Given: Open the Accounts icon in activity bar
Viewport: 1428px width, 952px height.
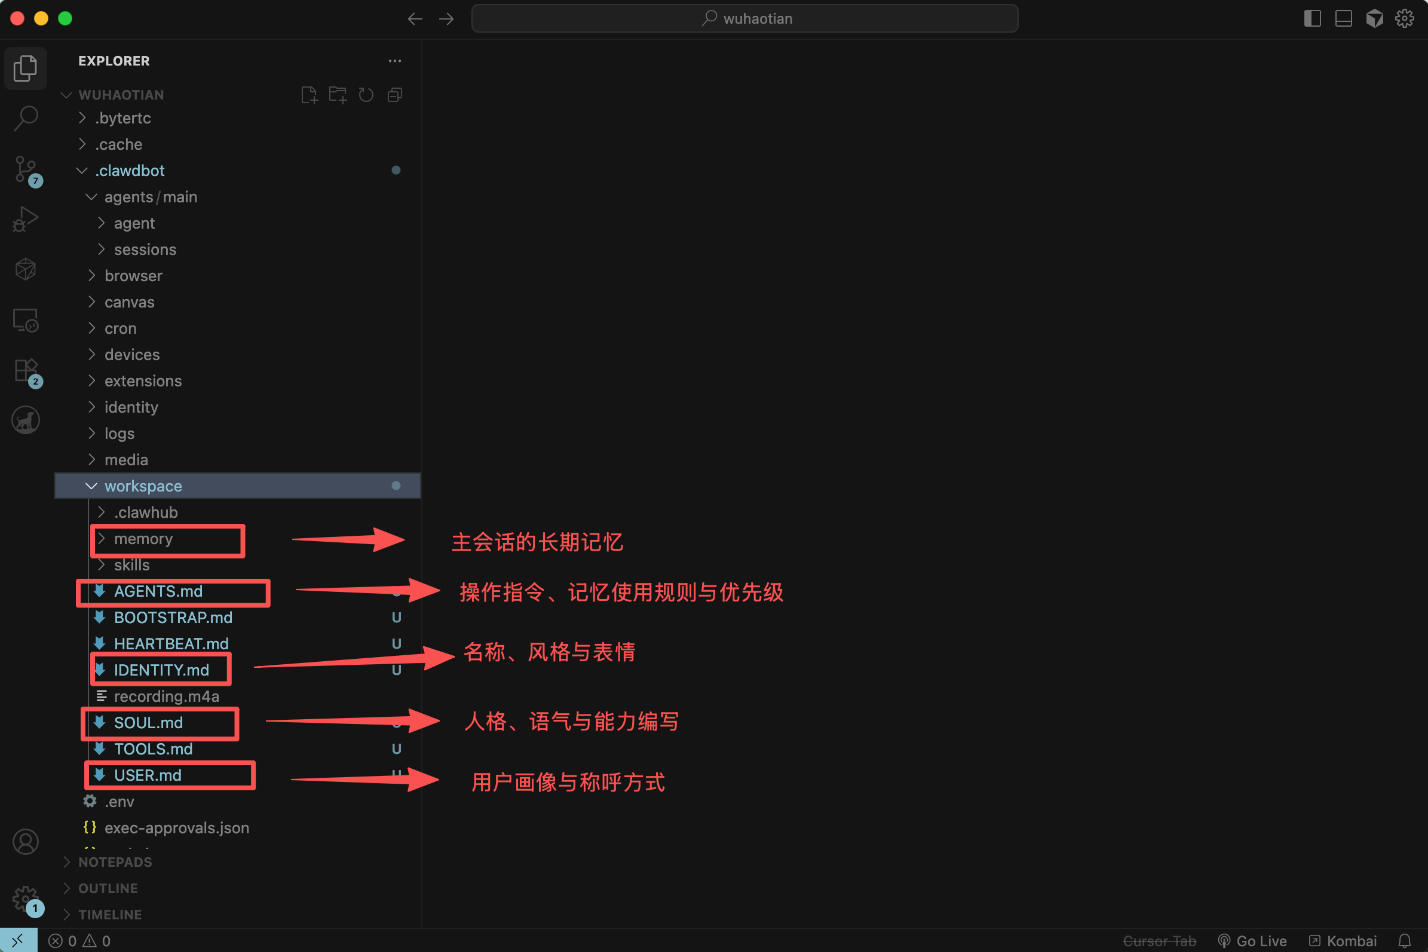Looking at the screenshot, I should pyautogui.click(x=26, y=842).
